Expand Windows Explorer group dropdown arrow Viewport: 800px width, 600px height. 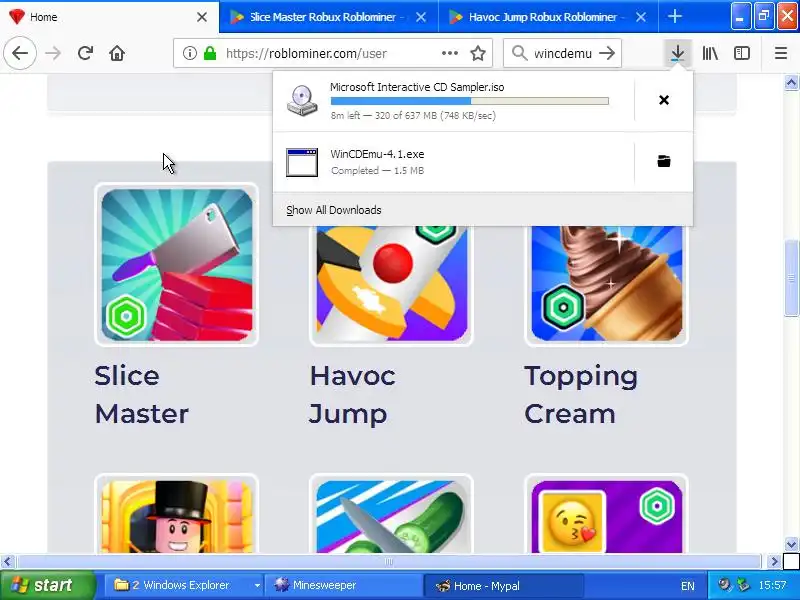257,586
